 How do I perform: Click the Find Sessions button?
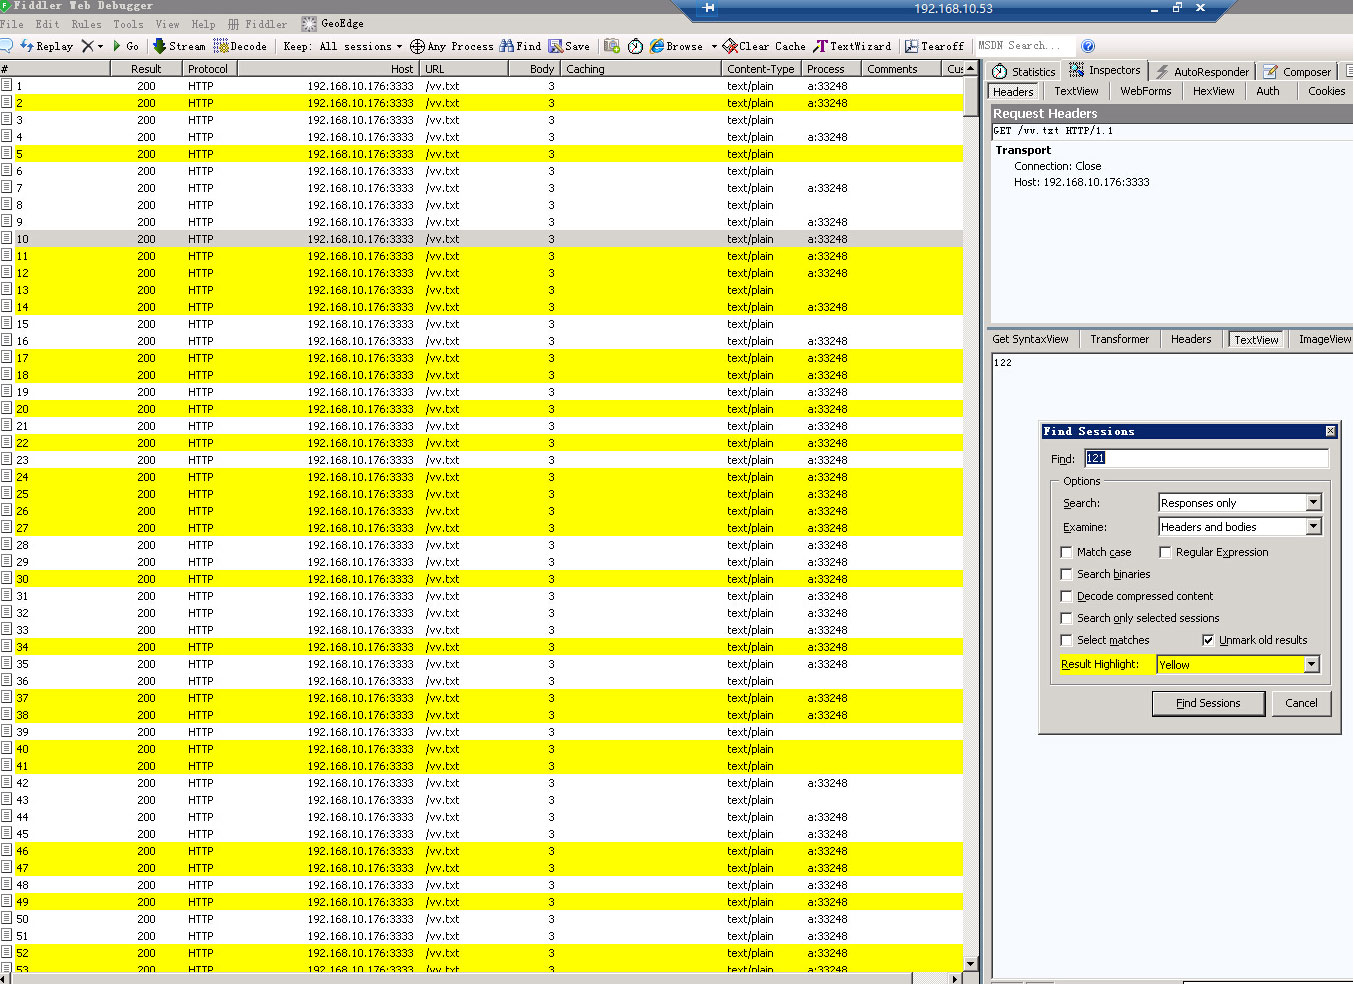[x=1208, y=703]
